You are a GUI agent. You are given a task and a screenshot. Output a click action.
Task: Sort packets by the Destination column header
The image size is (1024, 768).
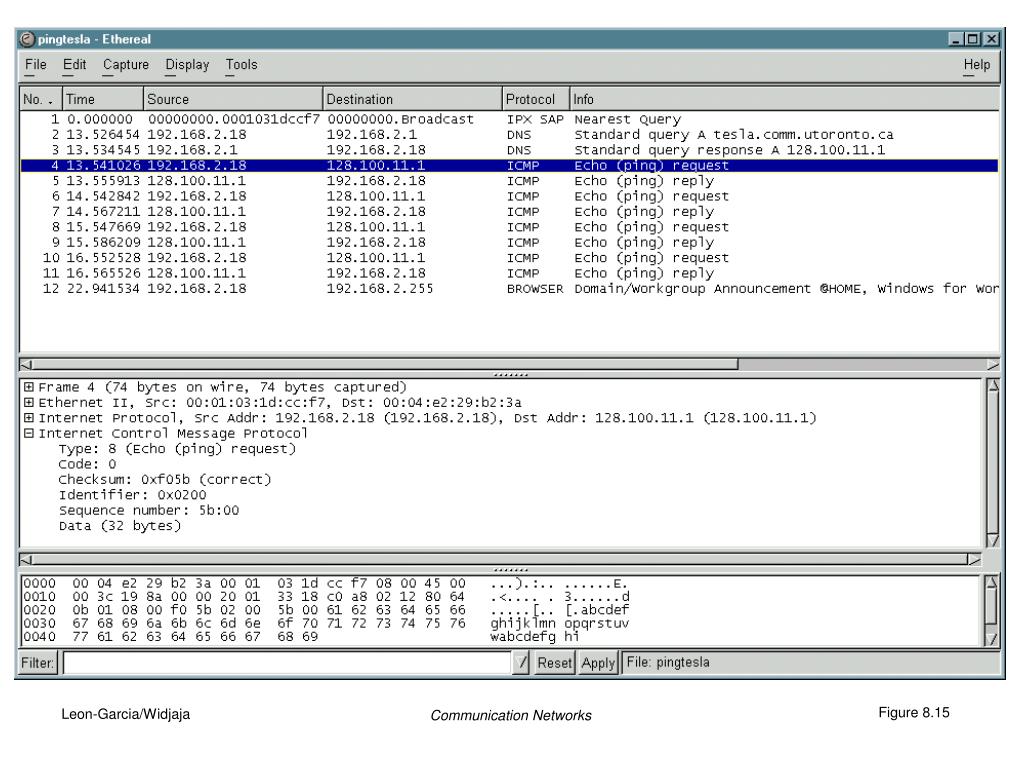[x=412, y=99]
